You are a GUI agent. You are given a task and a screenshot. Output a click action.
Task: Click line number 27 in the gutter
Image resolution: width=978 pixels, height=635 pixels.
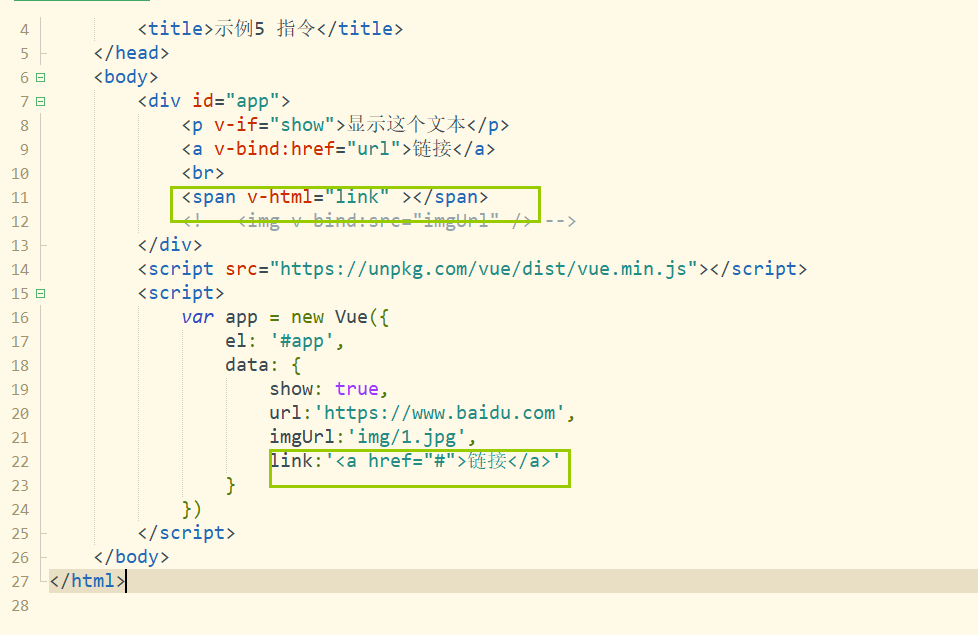coord(20,581)
